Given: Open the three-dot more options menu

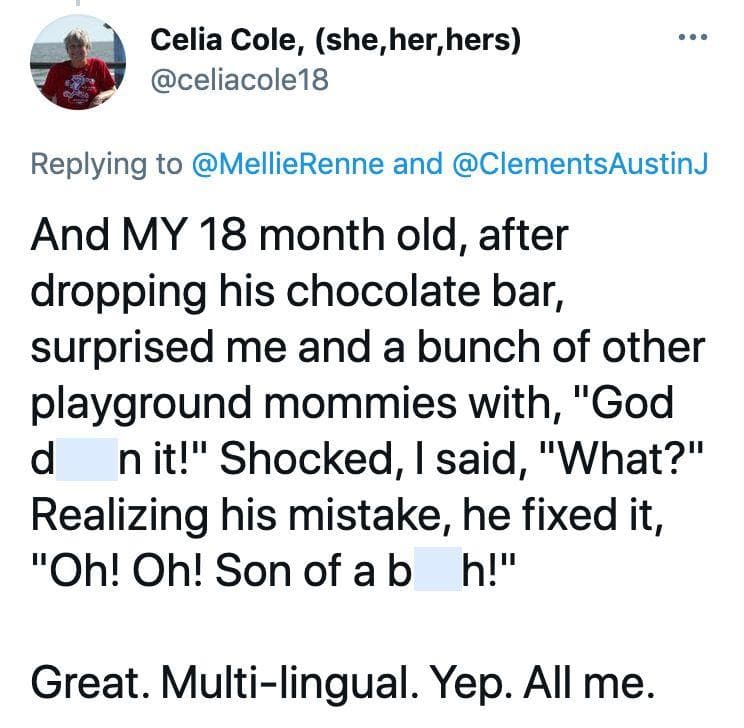Looking at the screenshot, I should tap(693, 37).
